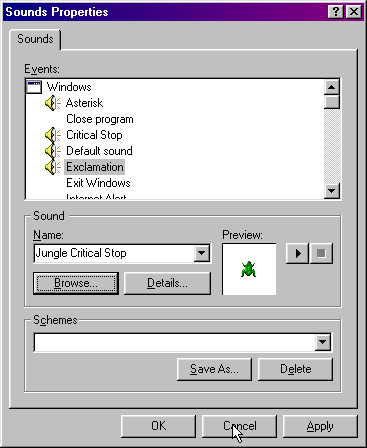This screenshot has height=448, width=367.
Task: Click Apply to save sound changes
Action: [x=320, y=426]
